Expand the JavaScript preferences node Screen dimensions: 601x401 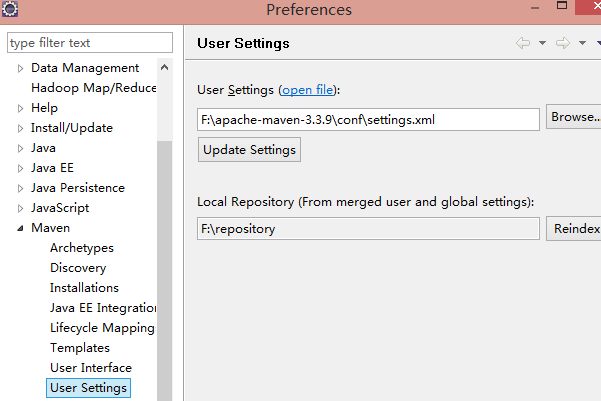(20, 208)
